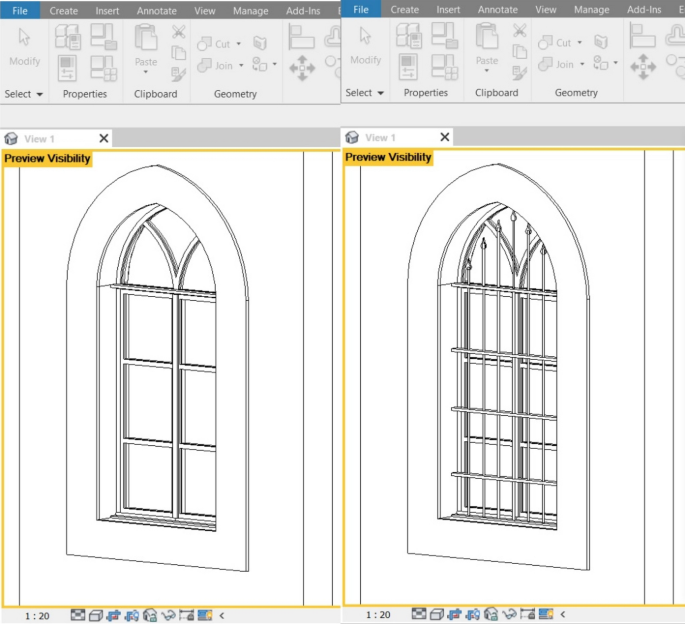This screenshot has height=624, width=685.
Task: Open Detail Level icon on left view control bar
Action: click(x=77, y=615)
